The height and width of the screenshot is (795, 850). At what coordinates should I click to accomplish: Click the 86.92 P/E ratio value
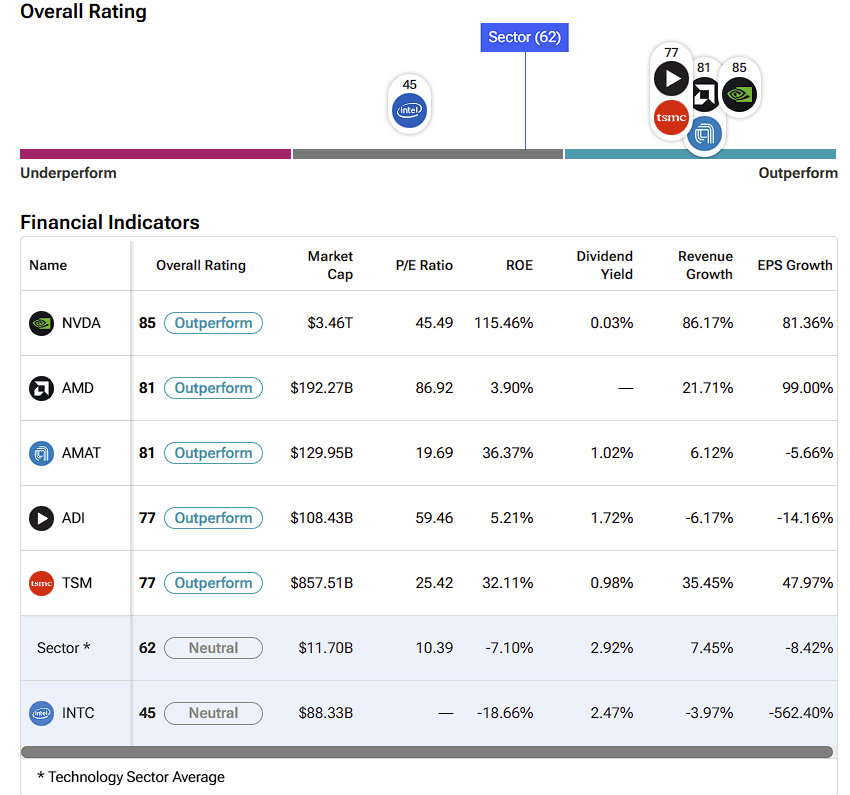click(434, 388)
